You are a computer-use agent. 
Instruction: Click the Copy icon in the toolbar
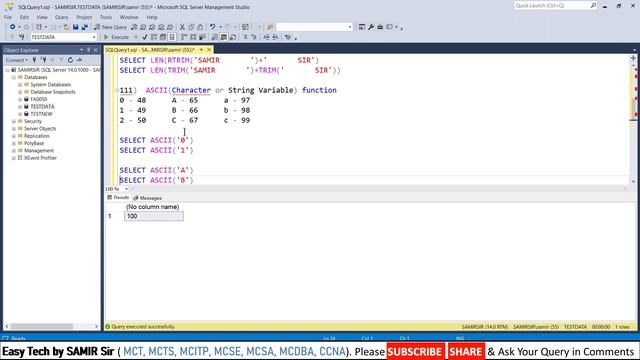[191, 27]
